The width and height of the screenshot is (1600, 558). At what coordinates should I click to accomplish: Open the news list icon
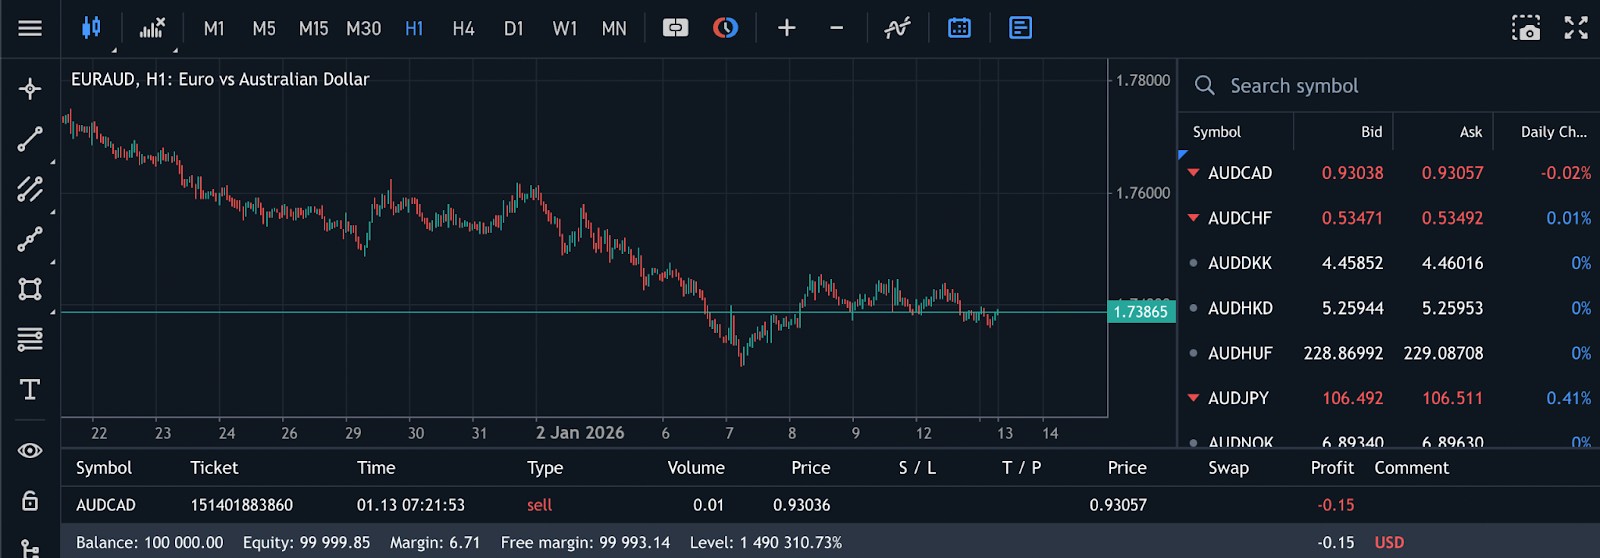1020,28
